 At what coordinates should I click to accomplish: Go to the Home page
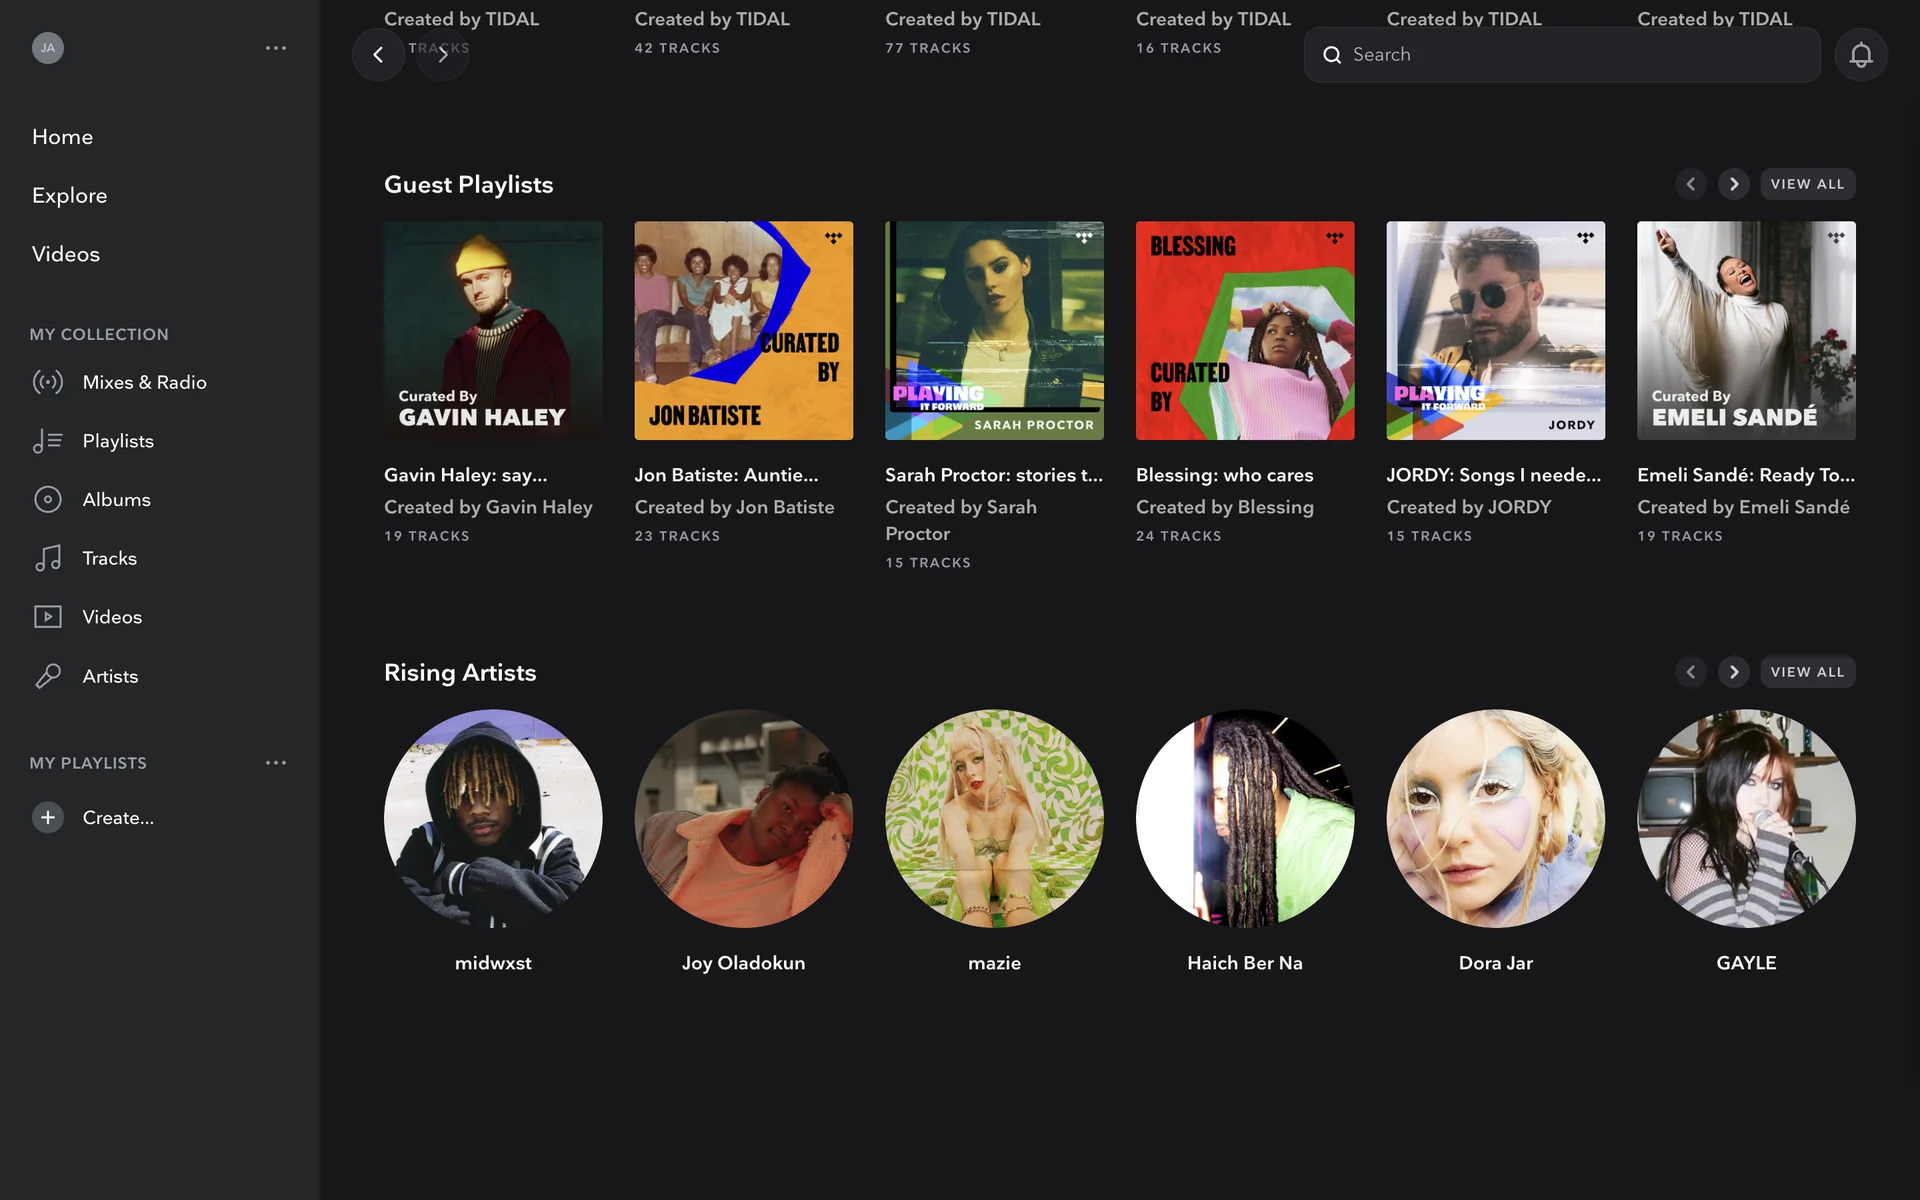(x=62, y=137)
